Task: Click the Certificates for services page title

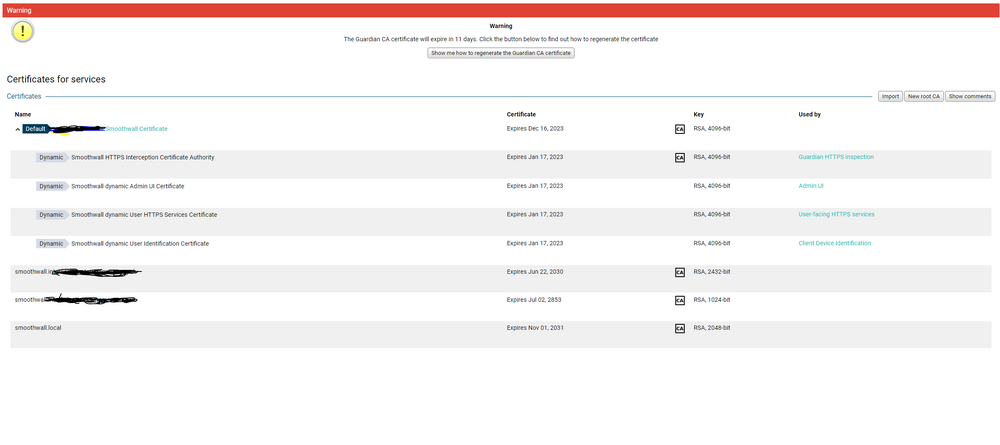Action: pos(56,79)
